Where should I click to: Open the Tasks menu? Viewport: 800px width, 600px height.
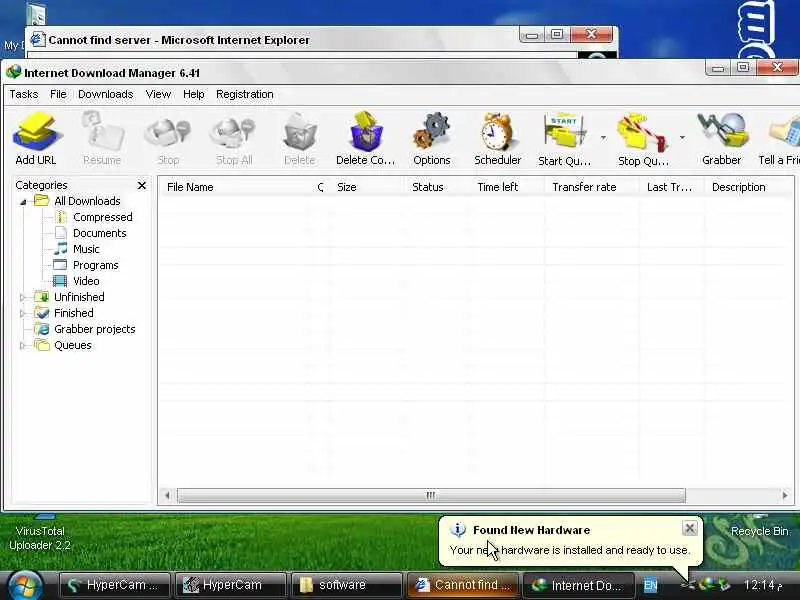pos(23,94)
